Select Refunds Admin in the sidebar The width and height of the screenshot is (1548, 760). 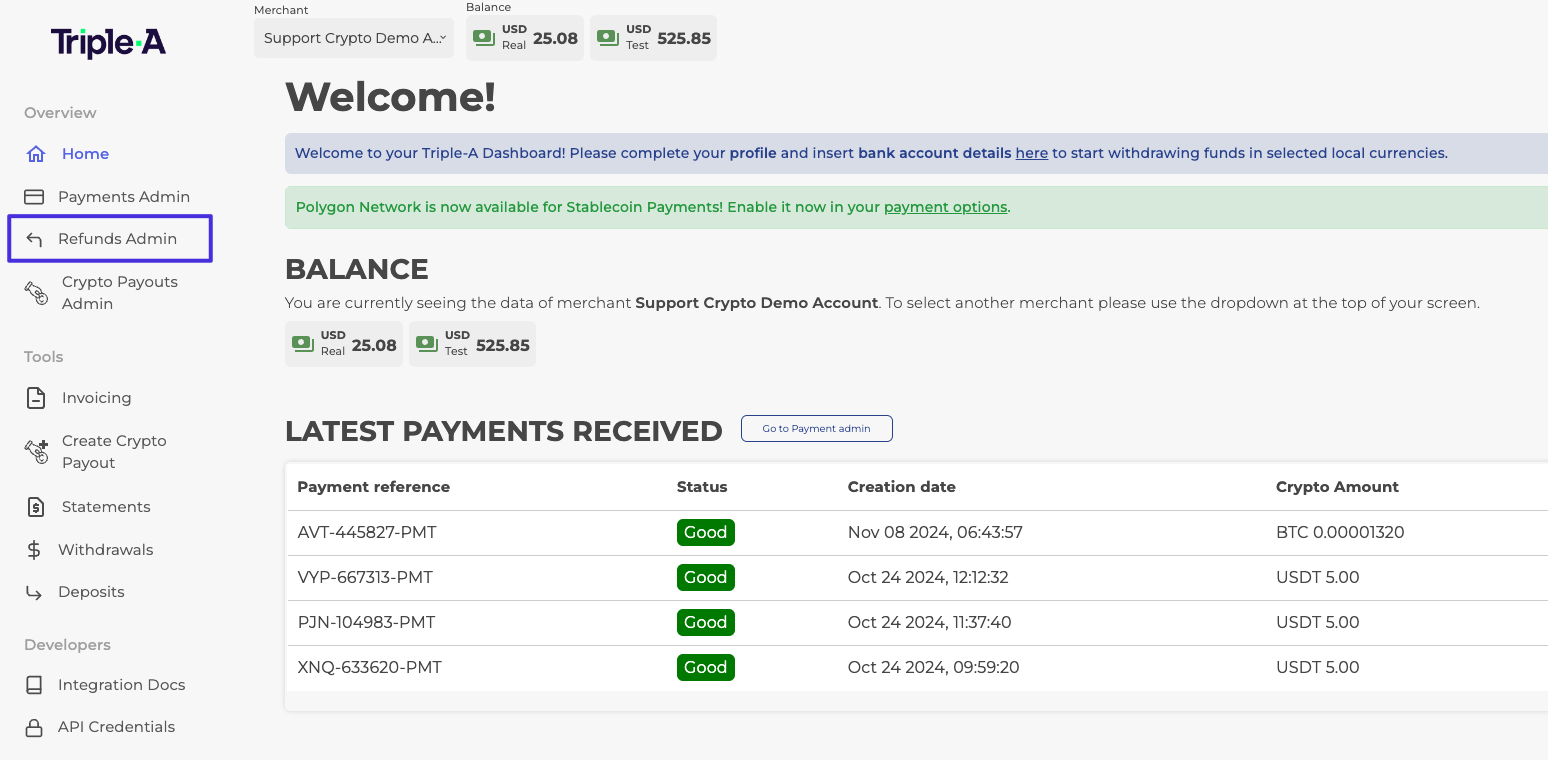click(x=117, y=239)
